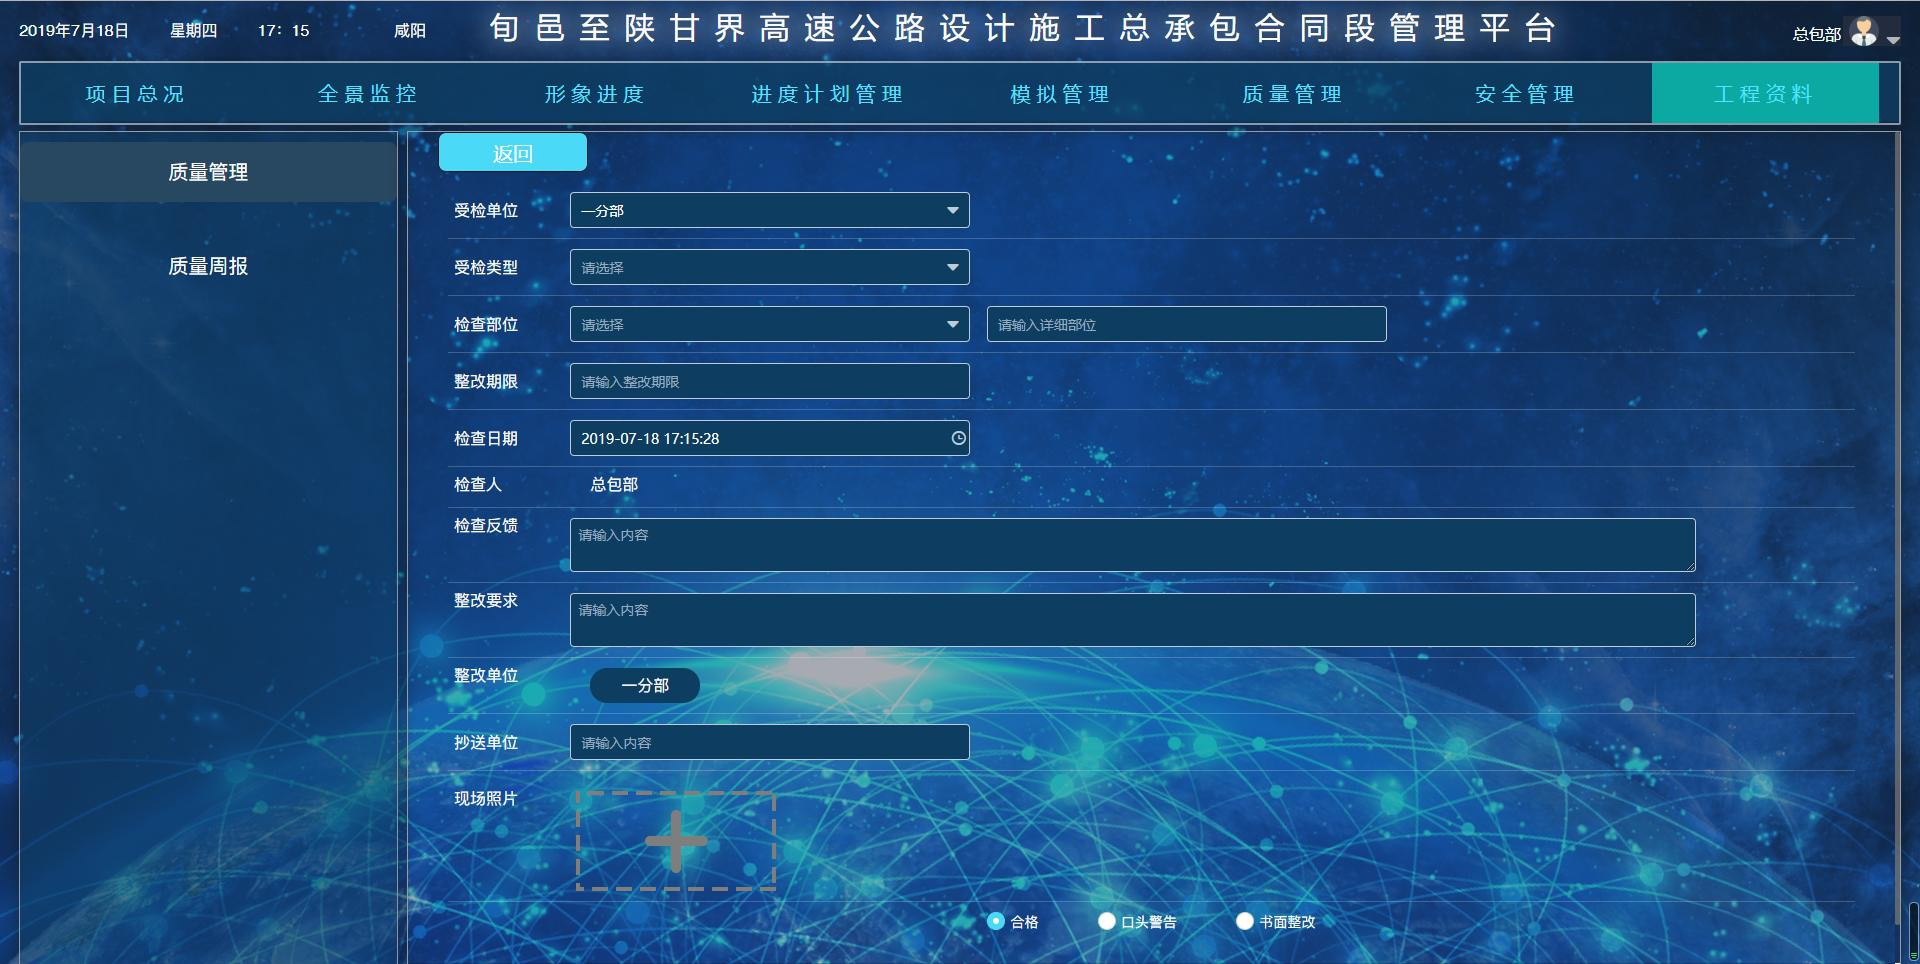The height and width of the screenshot is (964, 1920).
Task: Select the 书面整改 radio button
Action: point(1245,921)
